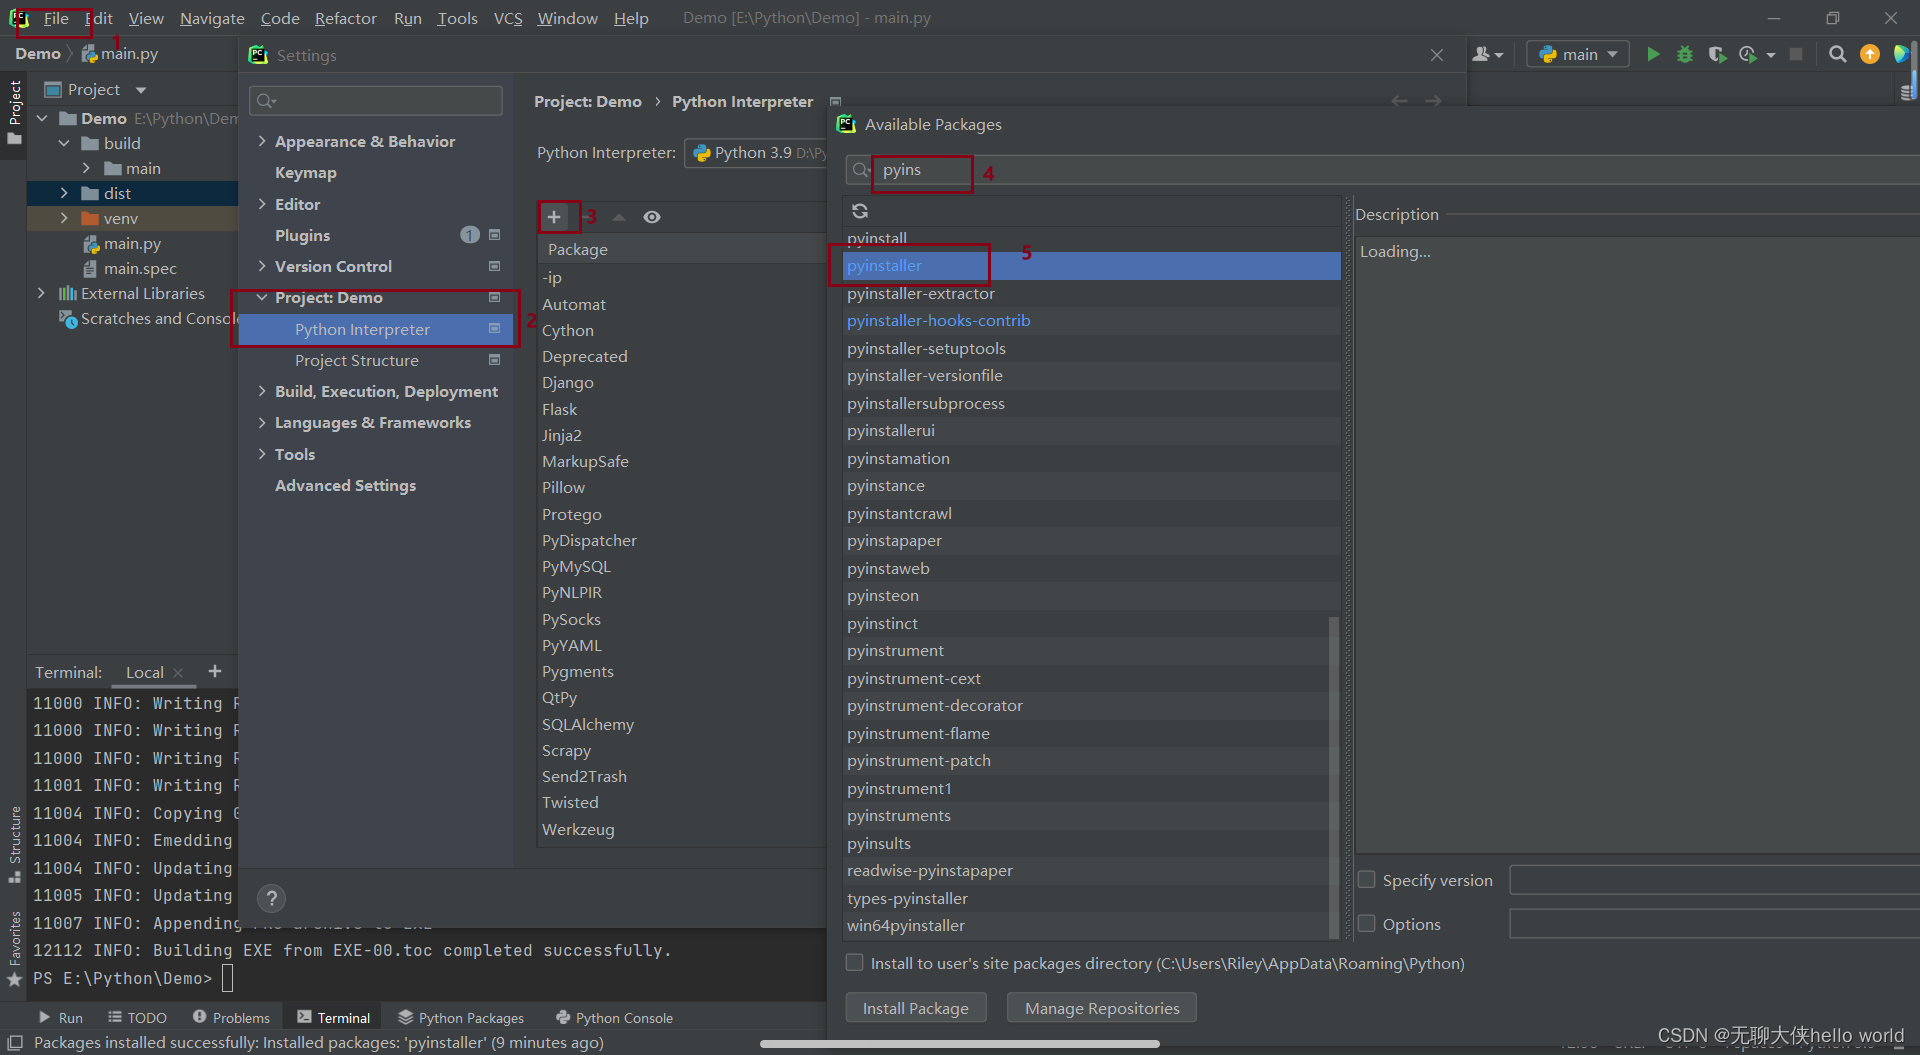
Task: Click the green Debug bug icon
Action: point(1685,54)
